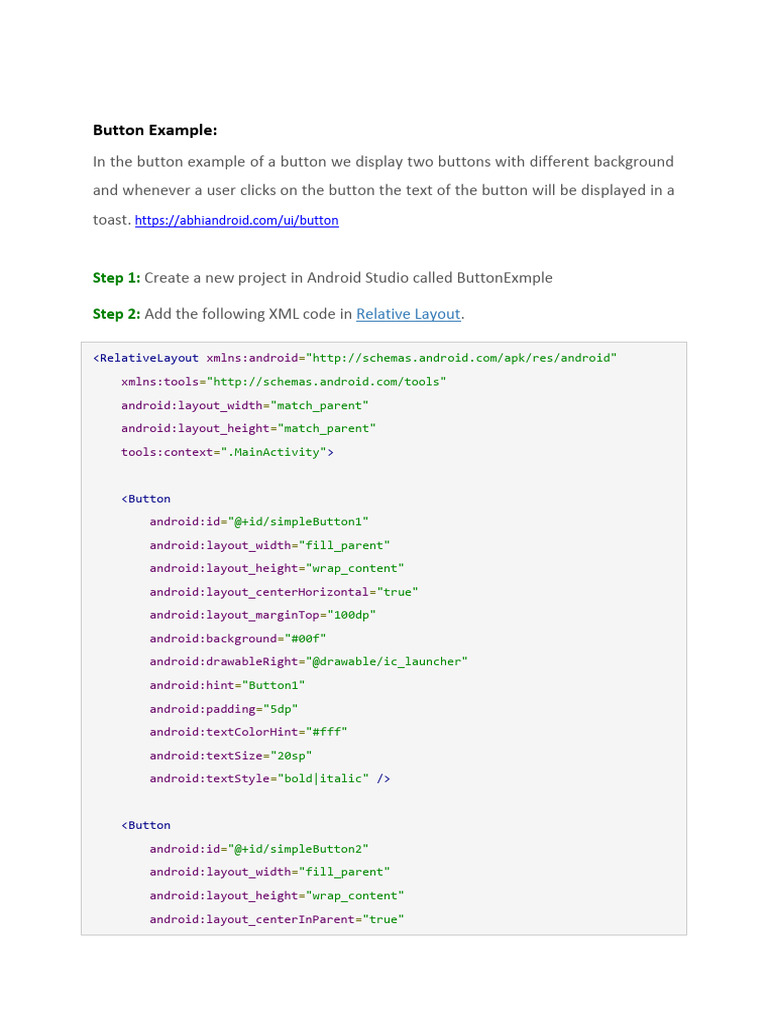Image resolution: width=768 pixels, height=1024 pixels.
Task: Click the "Step 1:" label
Action: [116, 278]
